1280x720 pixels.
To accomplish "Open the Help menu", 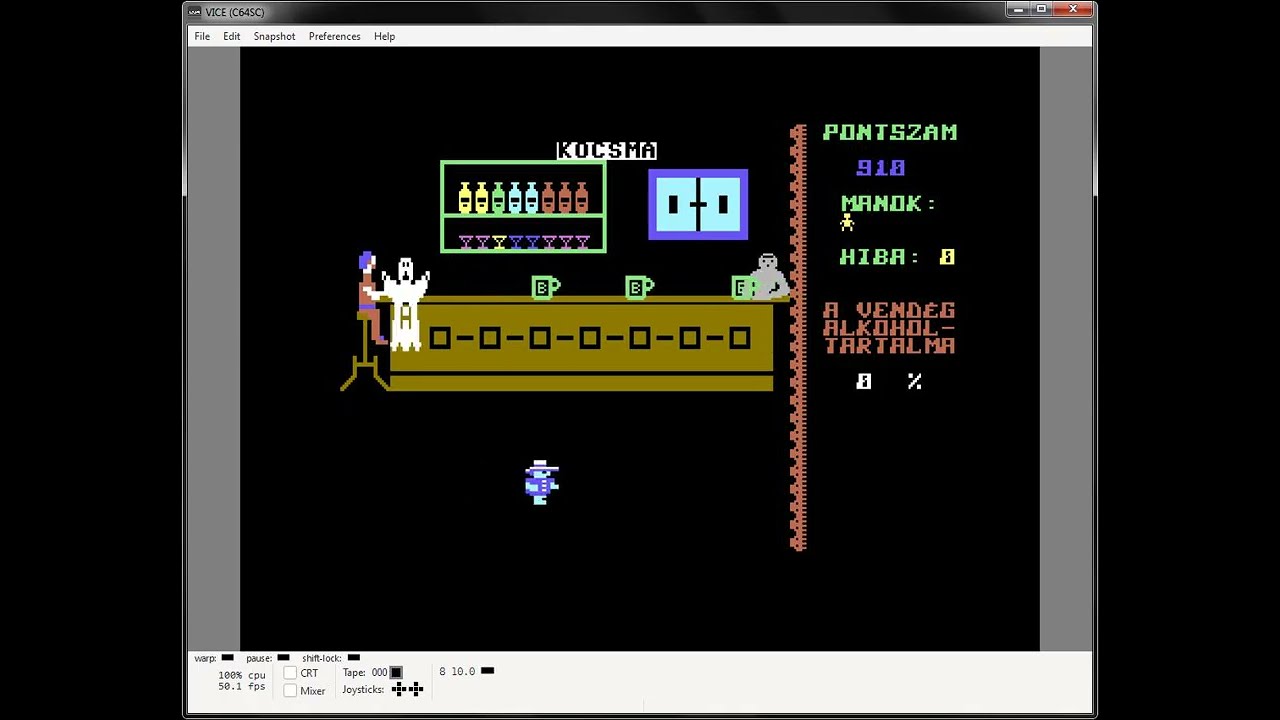I will point(384,36).
